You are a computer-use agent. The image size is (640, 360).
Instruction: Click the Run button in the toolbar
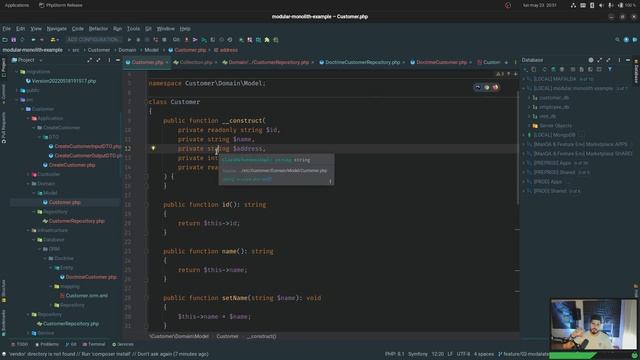(x=129, y=40)
